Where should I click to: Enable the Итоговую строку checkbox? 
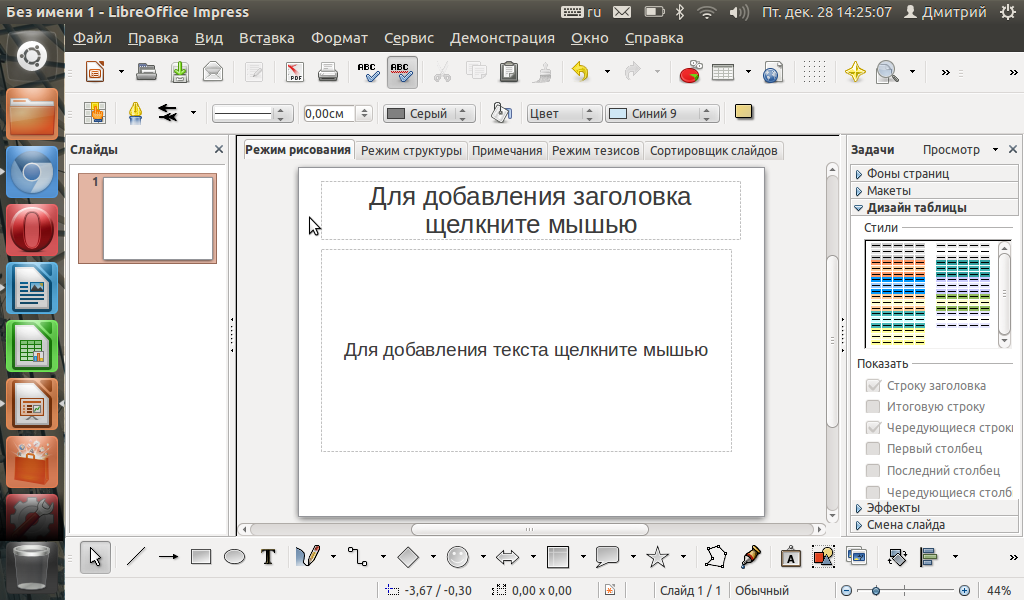[873, 406]
